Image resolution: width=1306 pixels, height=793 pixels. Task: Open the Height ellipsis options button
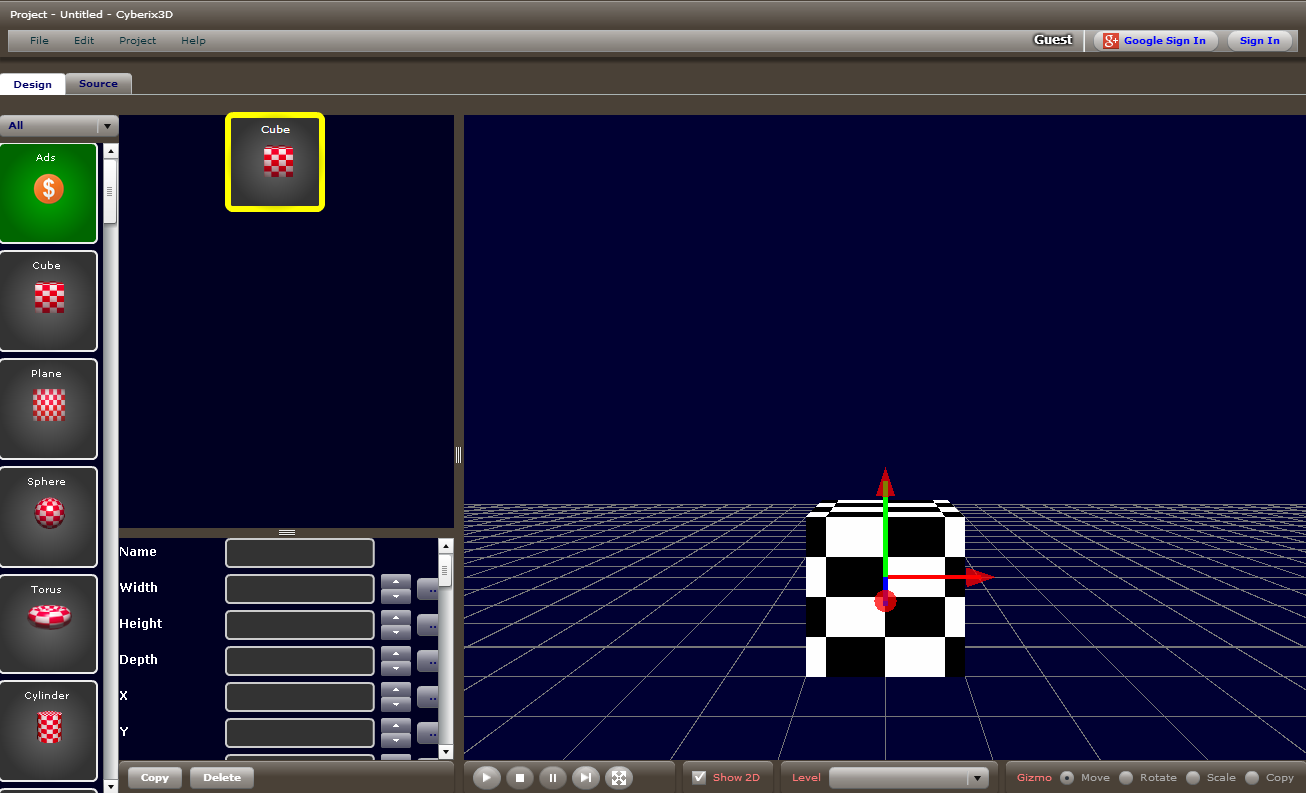[x=428, y=625]
